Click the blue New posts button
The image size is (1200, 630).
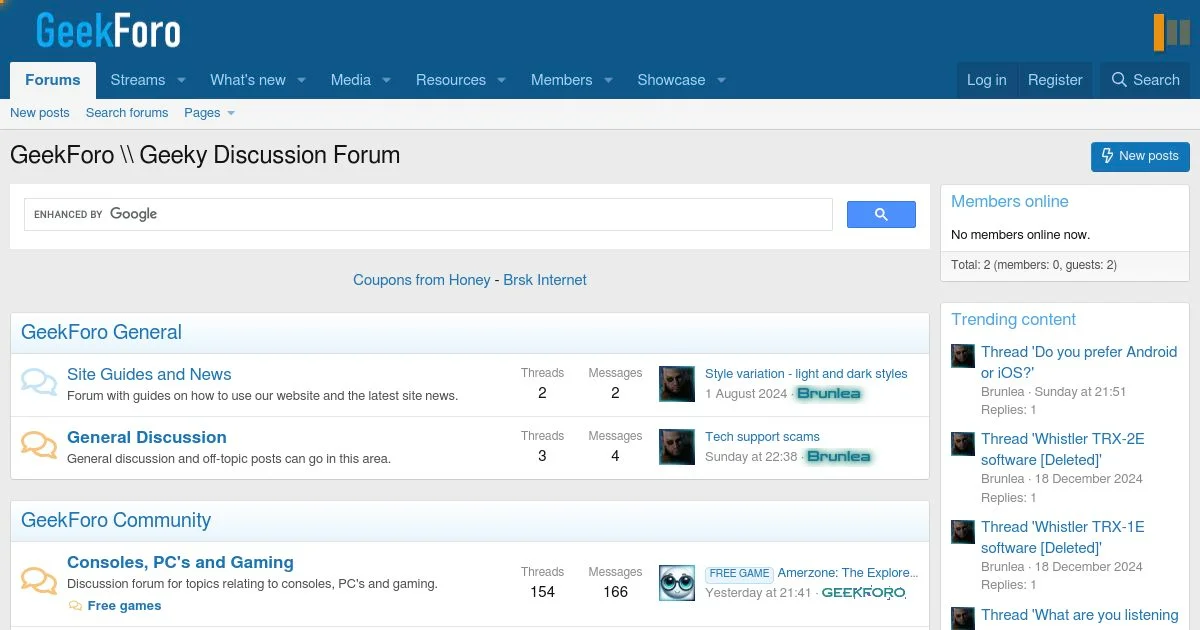(x=1140, y=156)
